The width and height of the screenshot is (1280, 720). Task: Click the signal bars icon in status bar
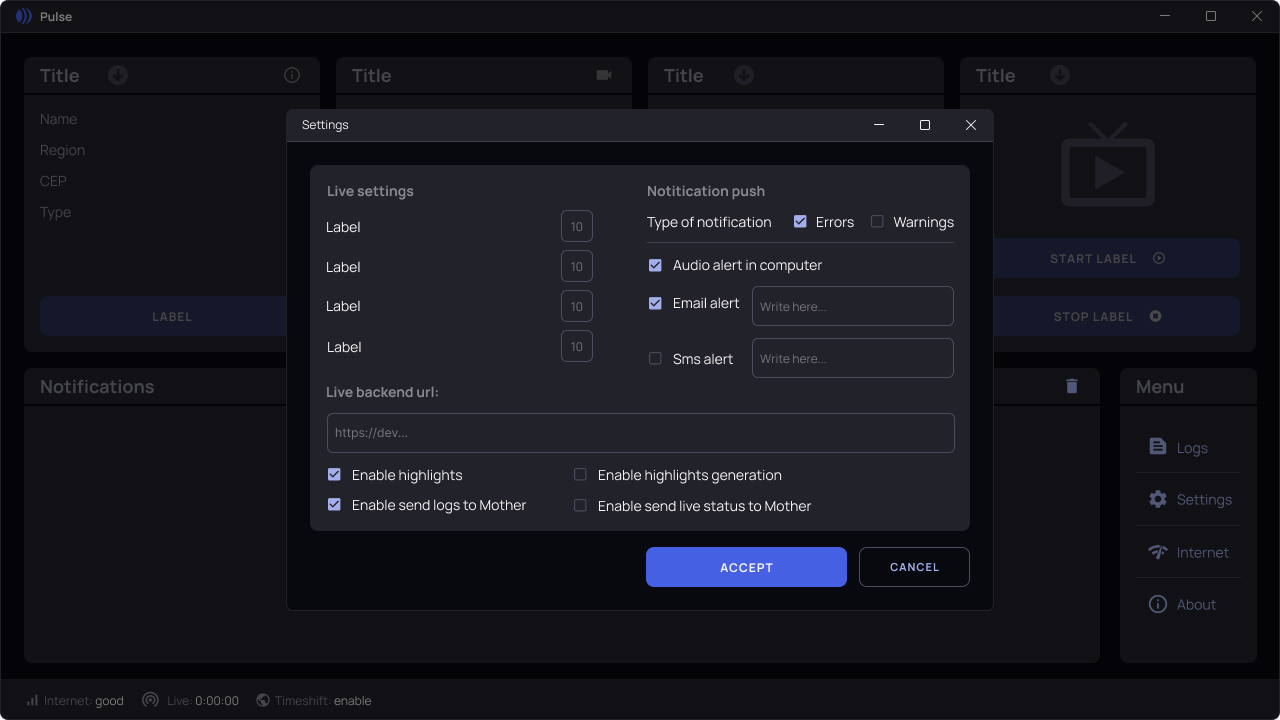click(x=32, y=700)
